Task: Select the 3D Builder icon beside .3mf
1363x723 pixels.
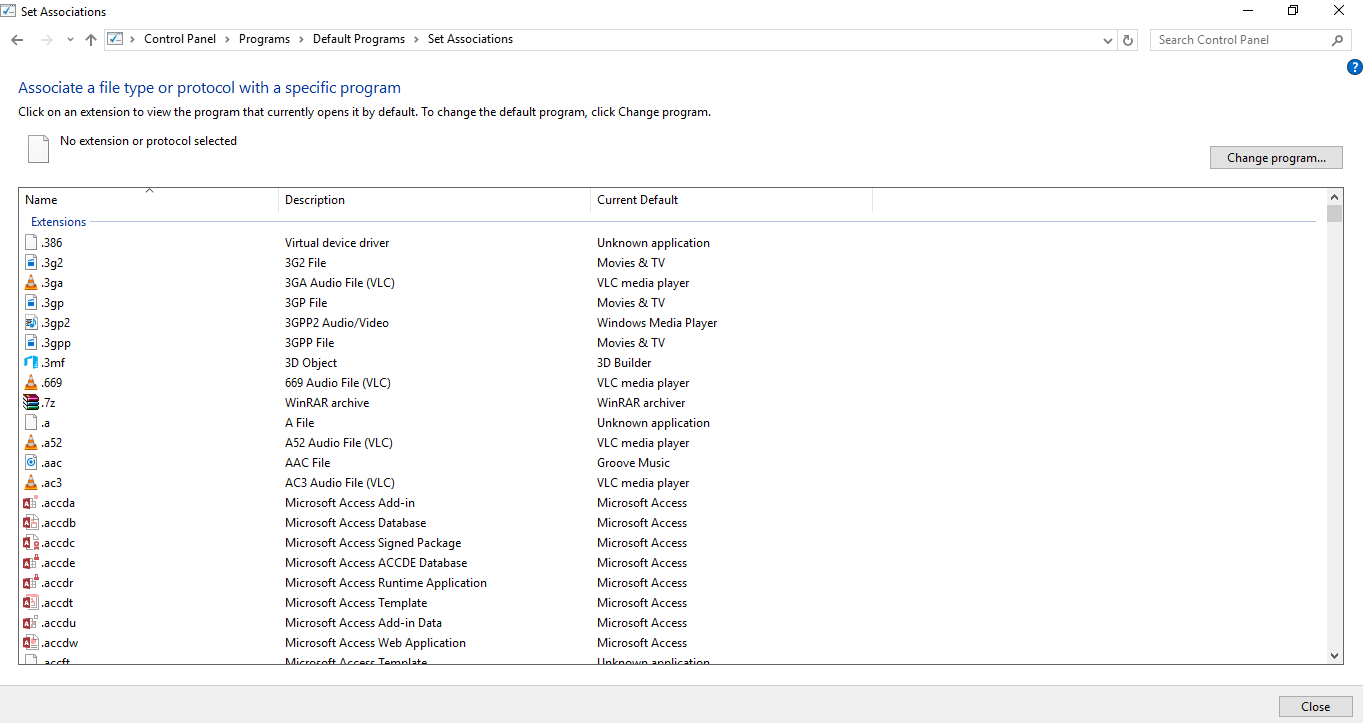Action: (x=30, y=362)
